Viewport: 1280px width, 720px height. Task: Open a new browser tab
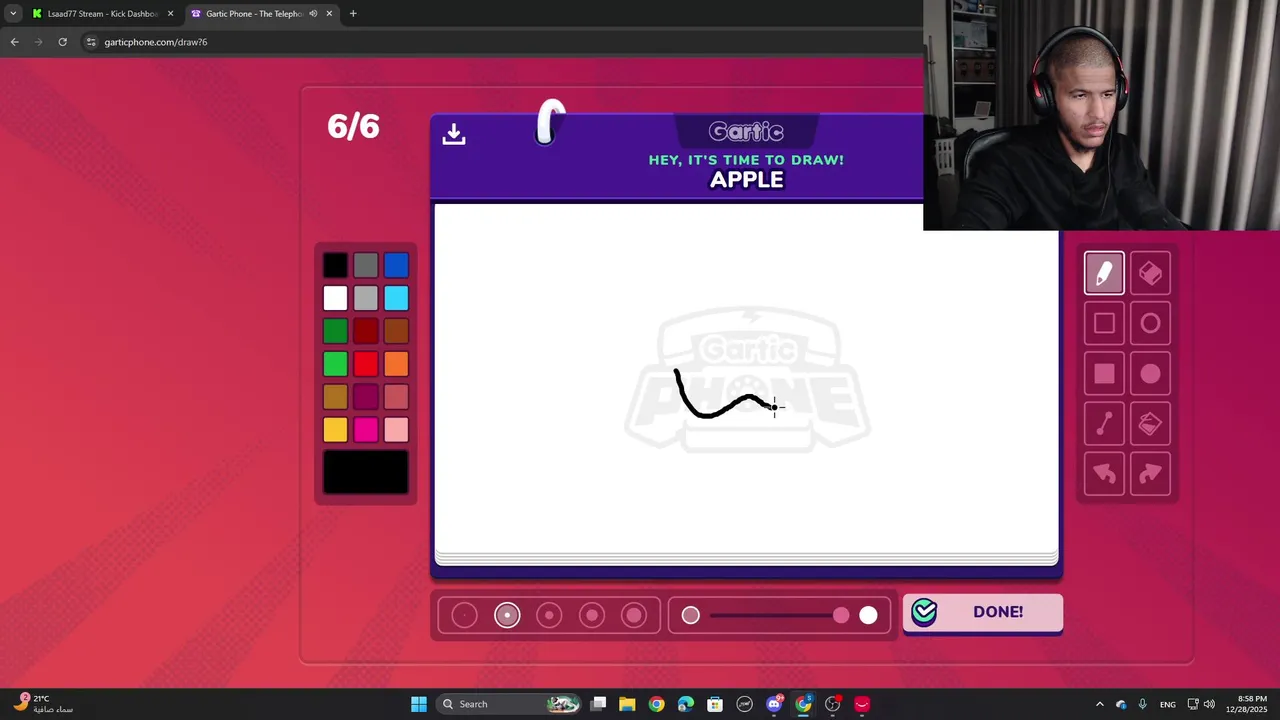tap(353, 14)
